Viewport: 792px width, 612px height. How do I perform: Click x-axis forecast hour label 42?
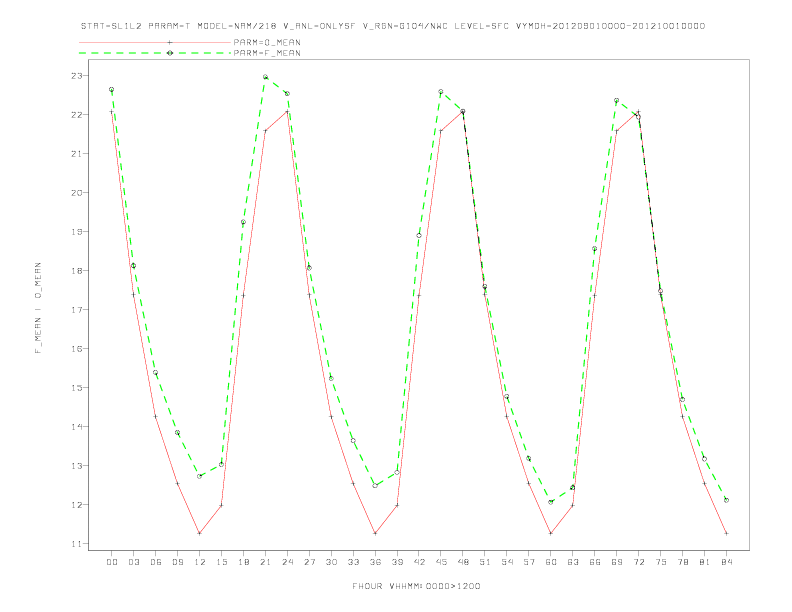419,562
